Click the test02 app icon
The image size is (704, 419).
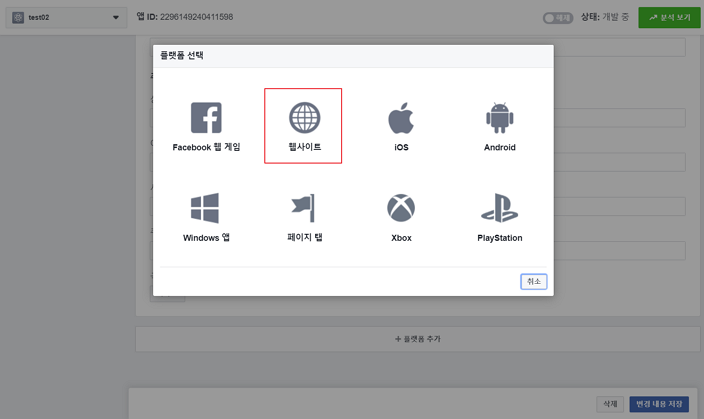18,18
